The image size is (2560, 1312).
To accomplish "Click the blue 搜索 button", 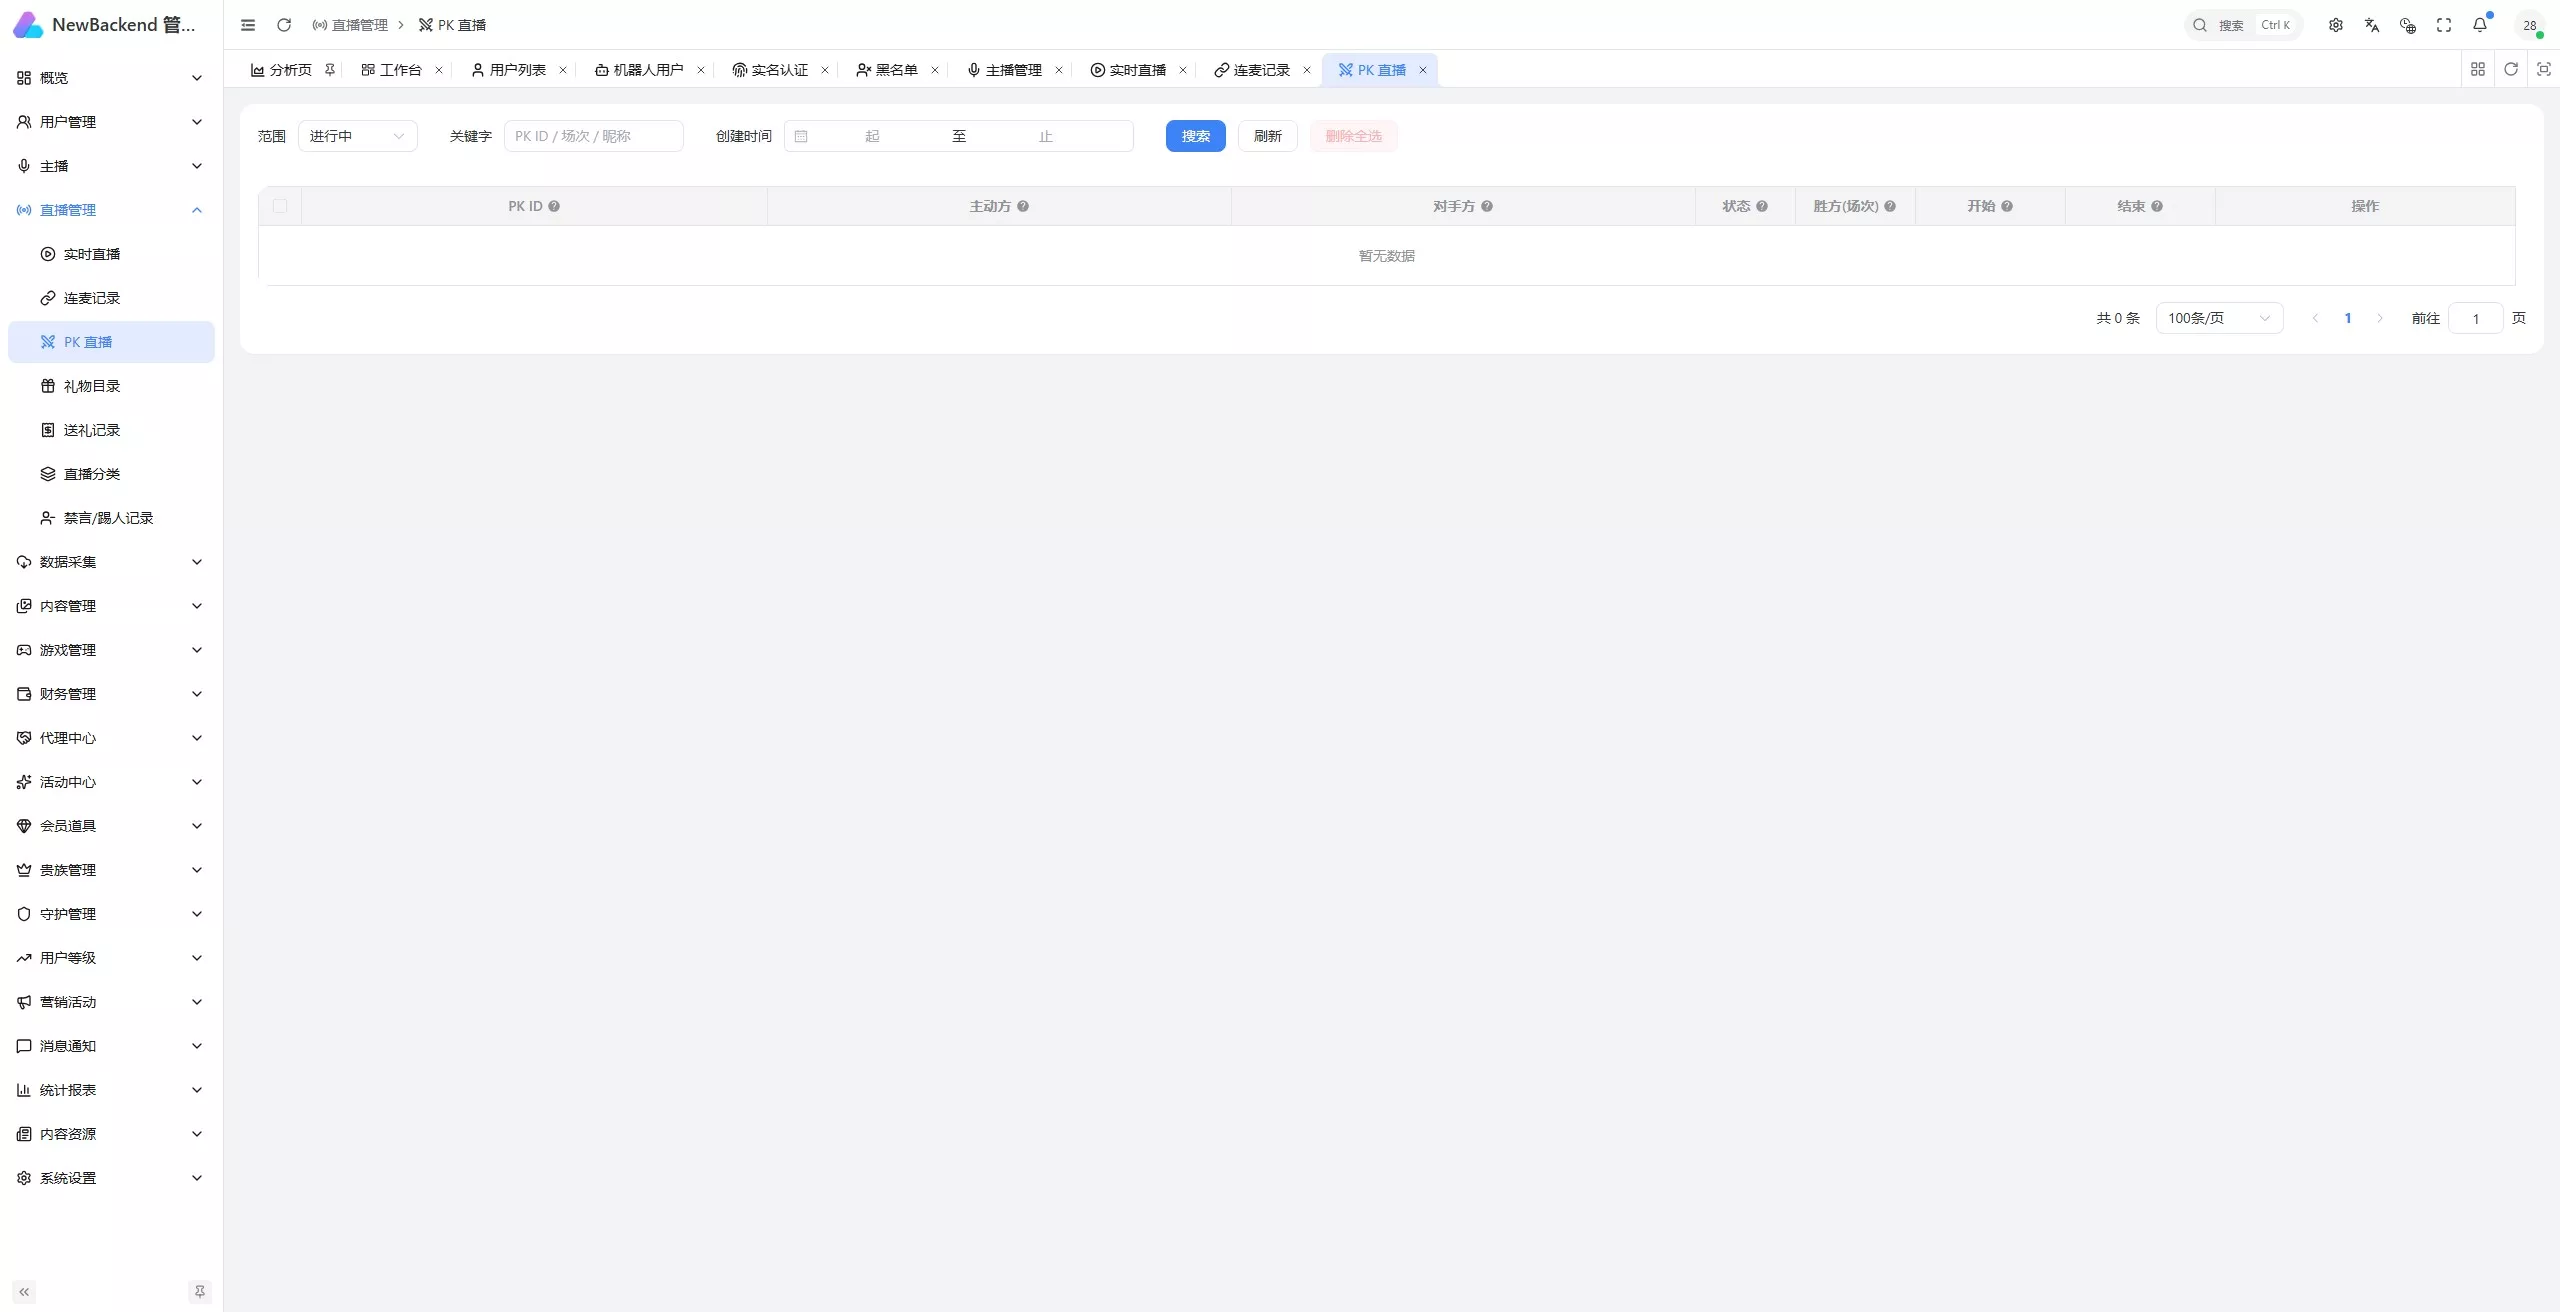I will point(1196,136).
